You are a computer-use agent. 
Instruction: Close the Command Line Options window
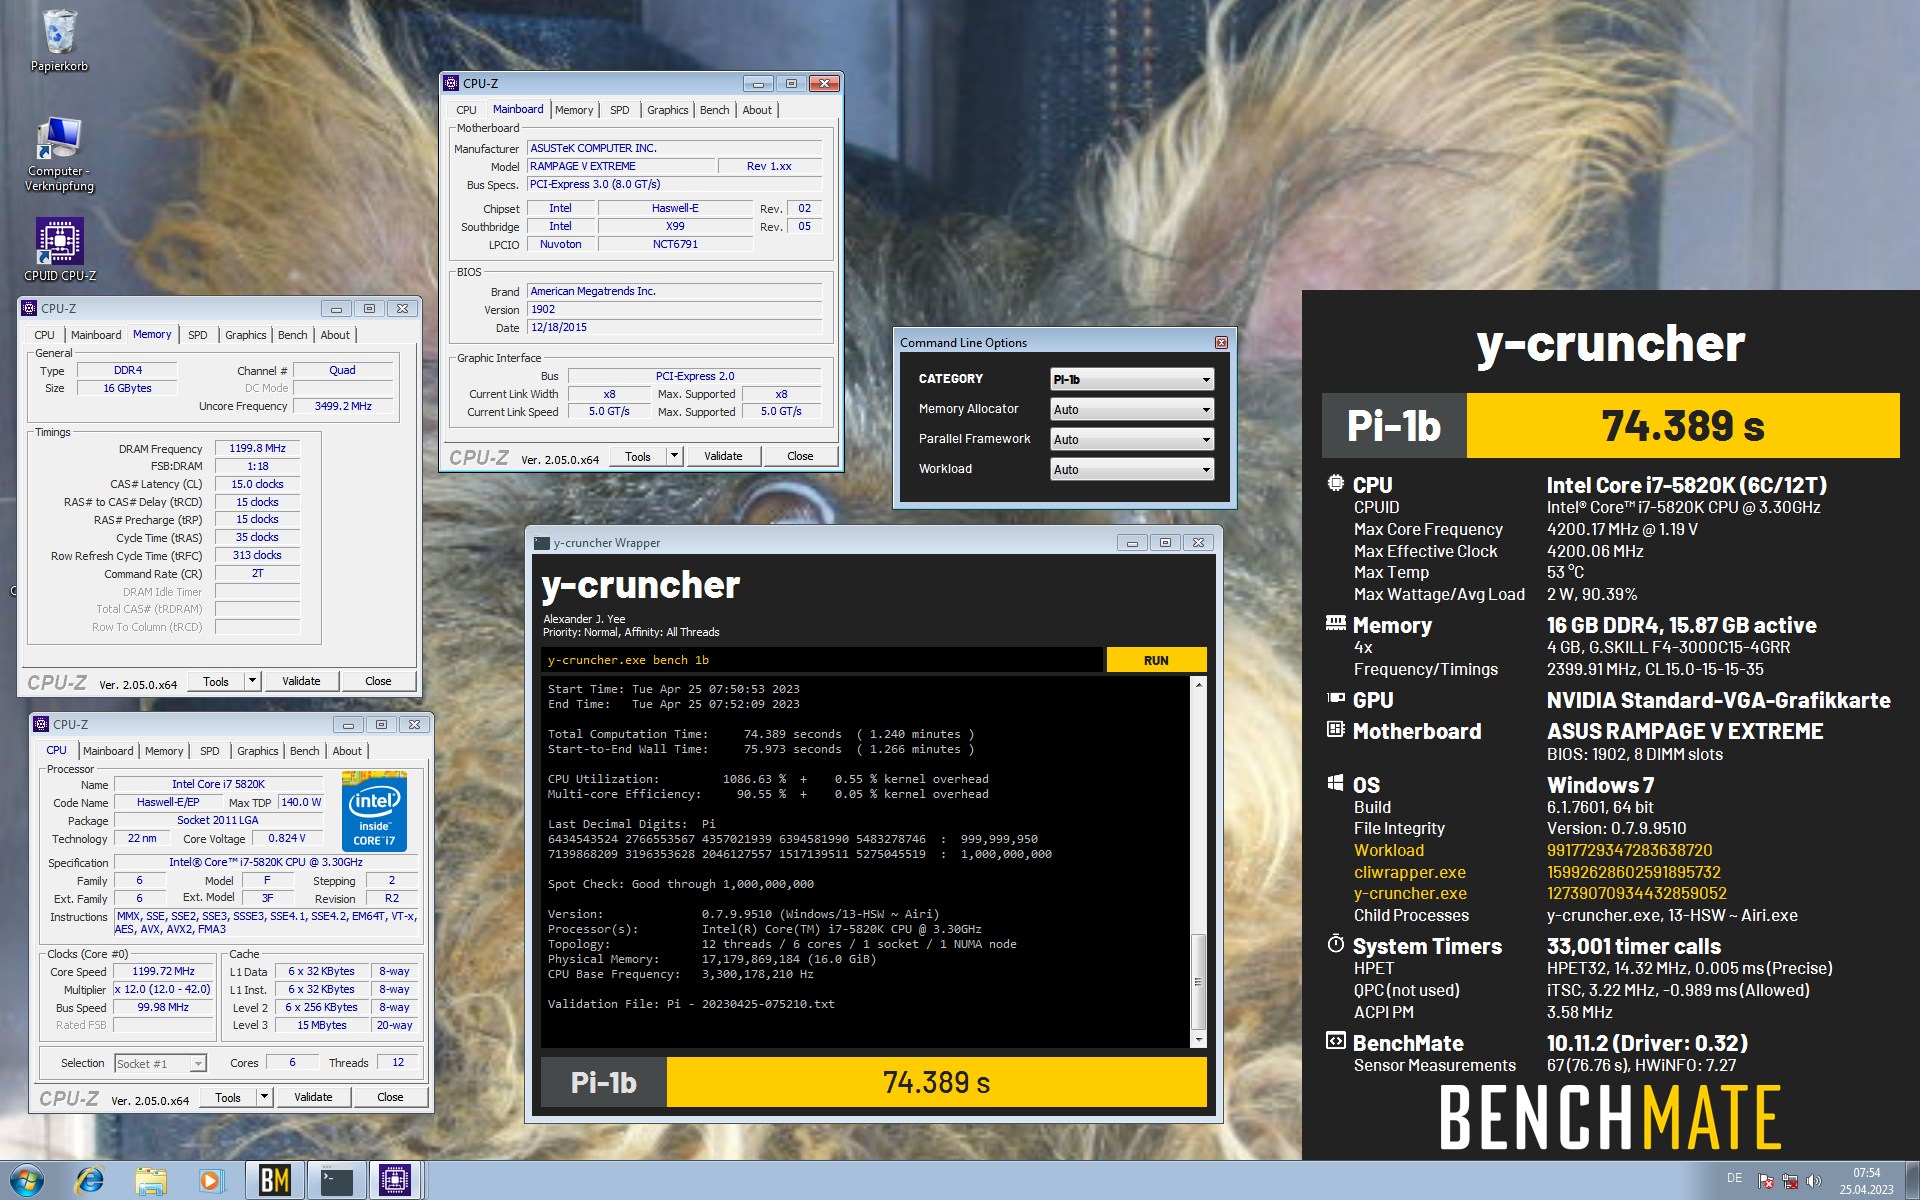point(1221,343)
